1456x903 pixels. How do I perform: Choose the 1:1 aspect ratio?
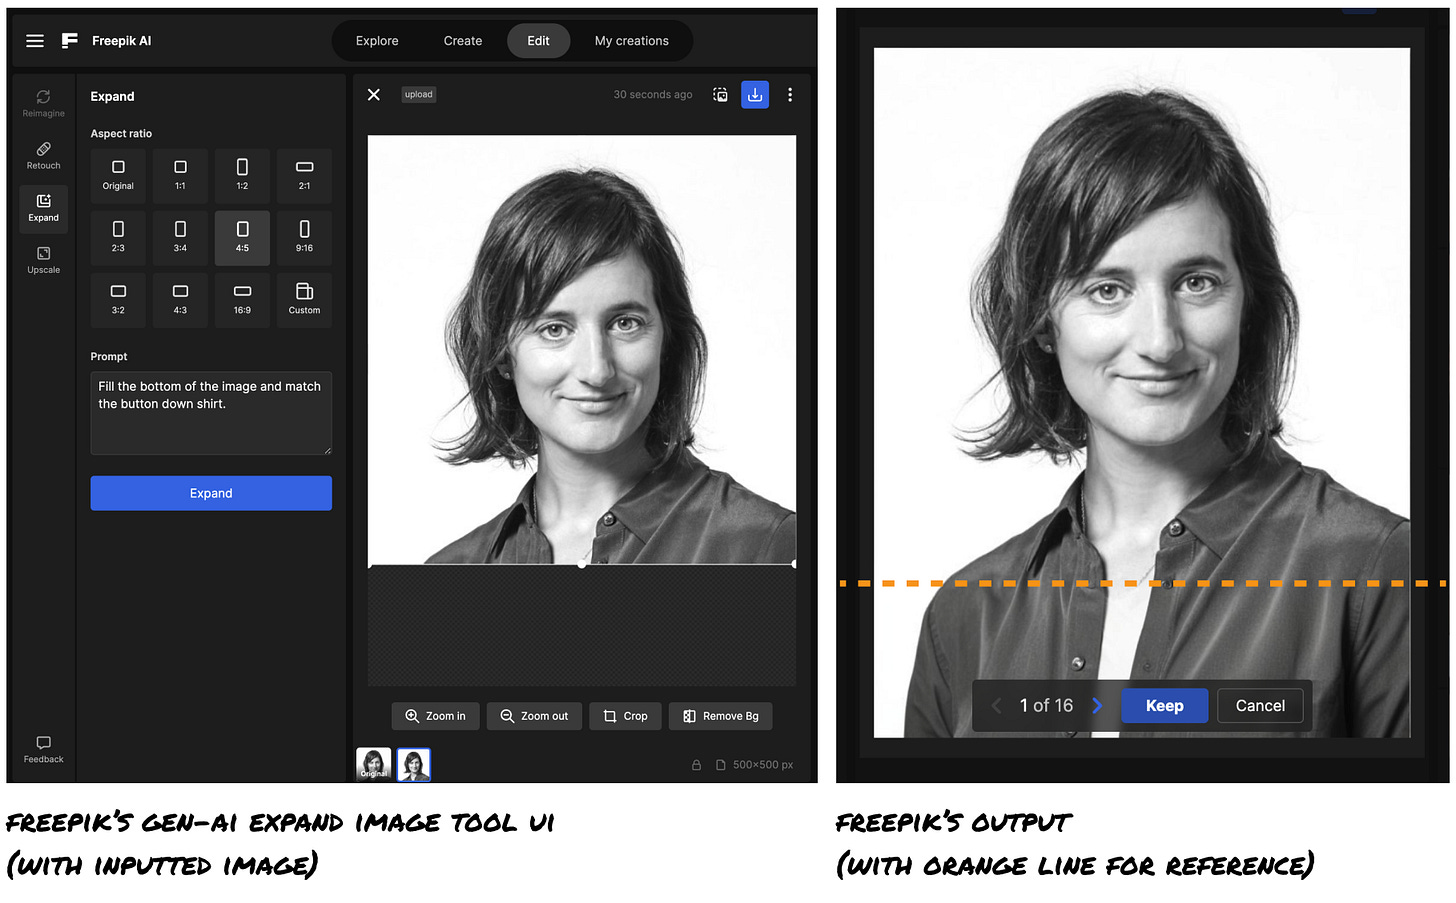180,176
